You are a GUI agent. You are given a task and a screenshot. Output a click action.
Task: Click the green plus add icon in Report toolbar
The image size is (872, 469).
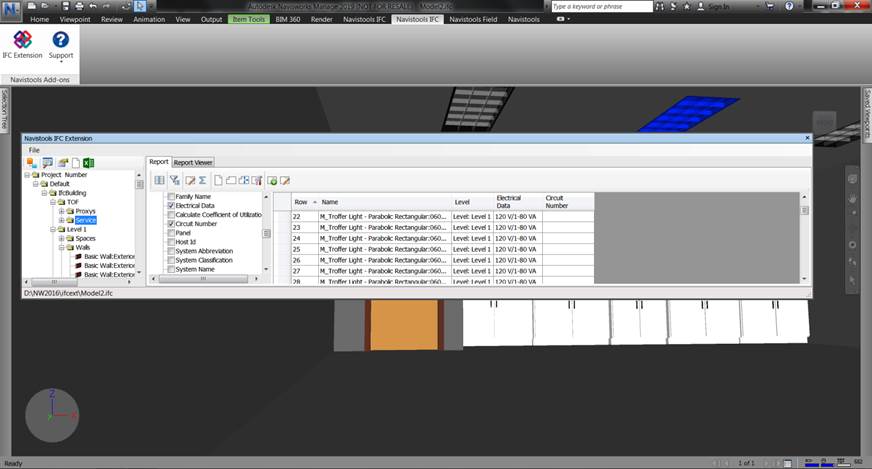[272, 180]
